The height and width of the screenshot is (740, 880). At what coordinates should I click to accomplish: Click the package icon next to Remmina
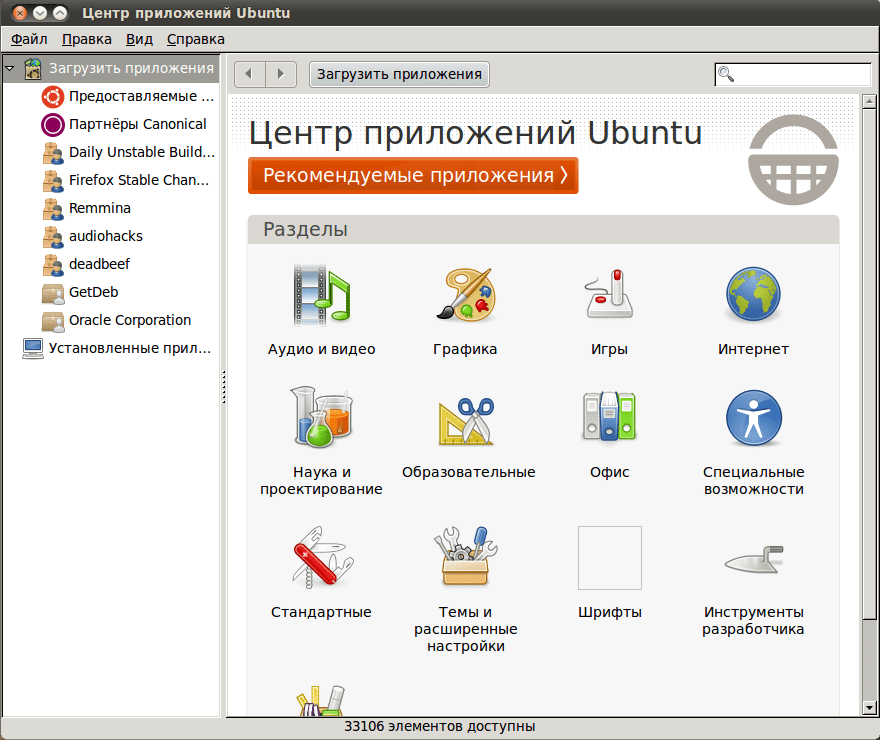pyautogui.click(x=53, y=209)
